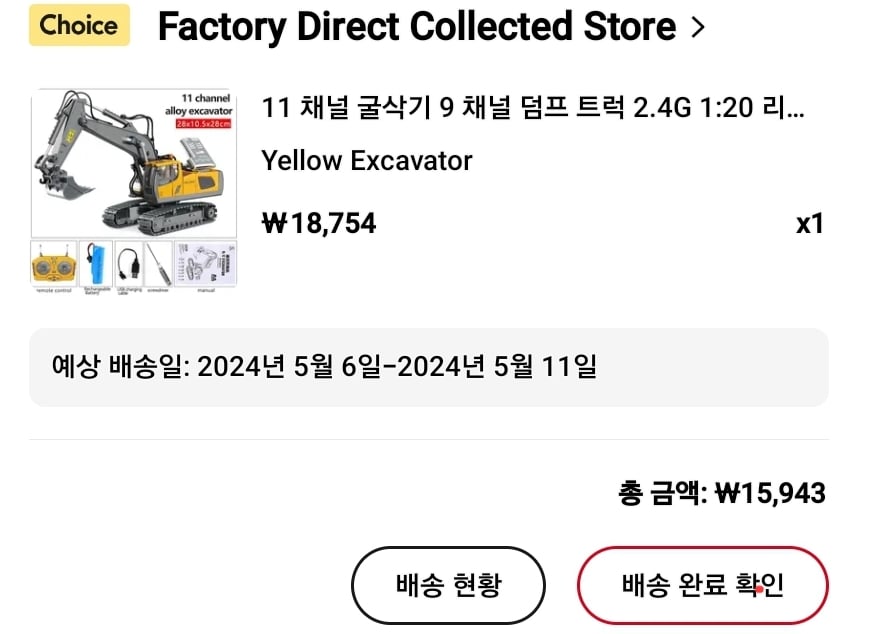Open 배송 현황 shipping status
This screenshot has height=634, width=870.
448,585
